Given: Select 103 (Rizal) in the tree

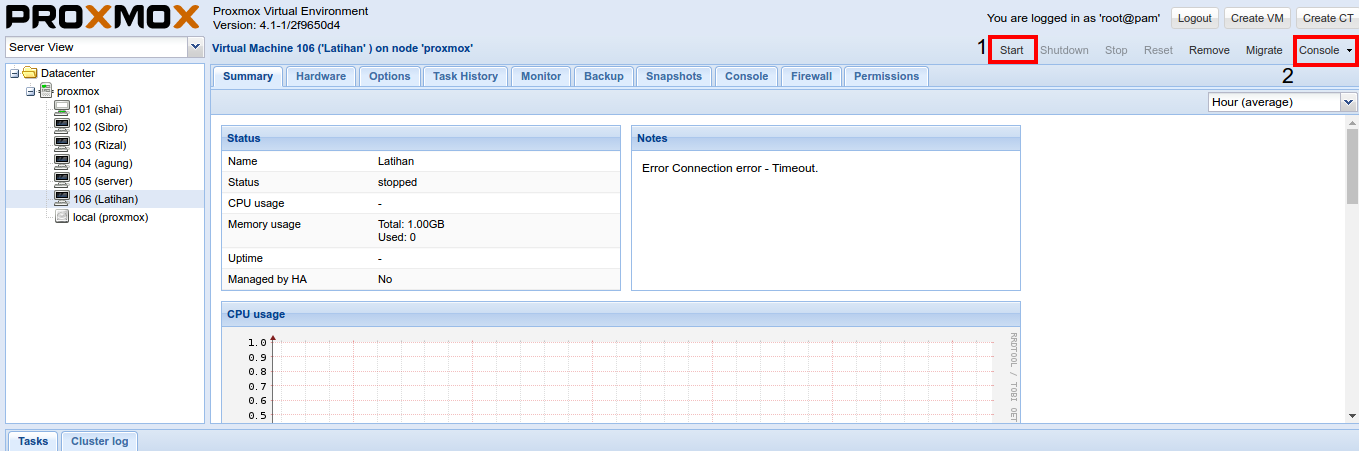Looking at the screenshot, I should (100, 145).
